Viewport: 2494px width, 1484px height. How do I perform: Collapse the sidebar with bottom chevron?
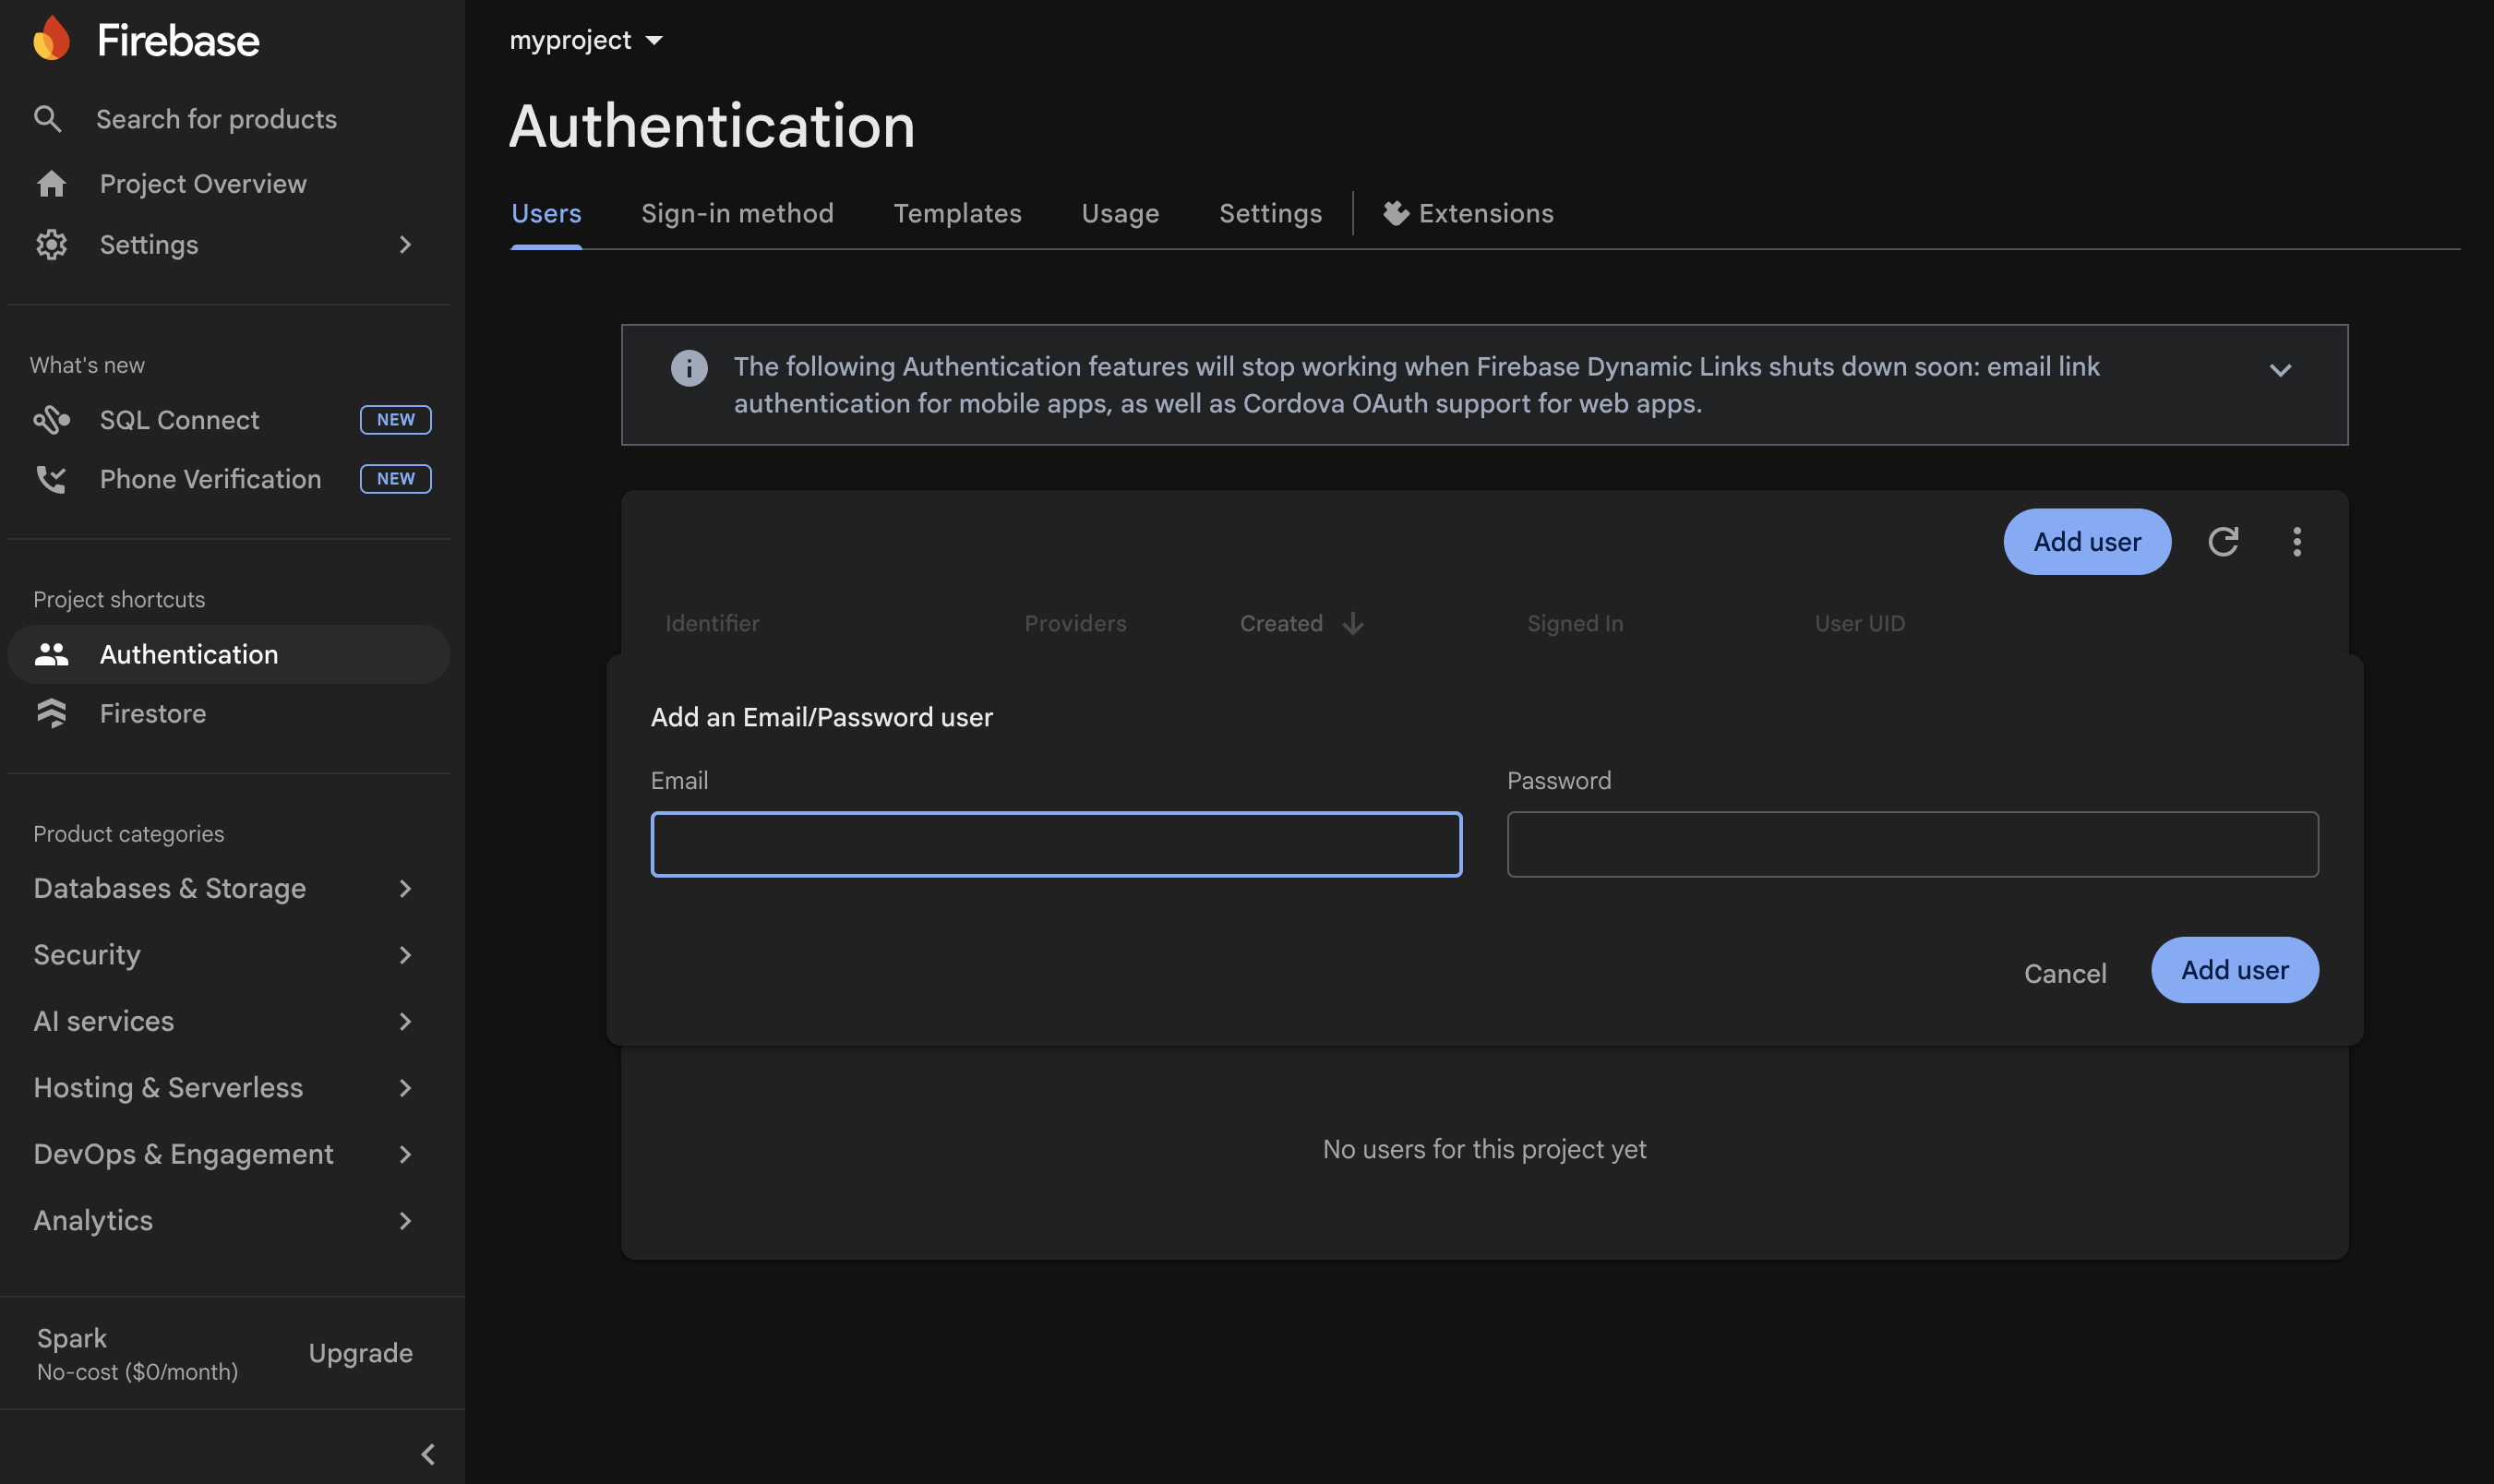428,1454
